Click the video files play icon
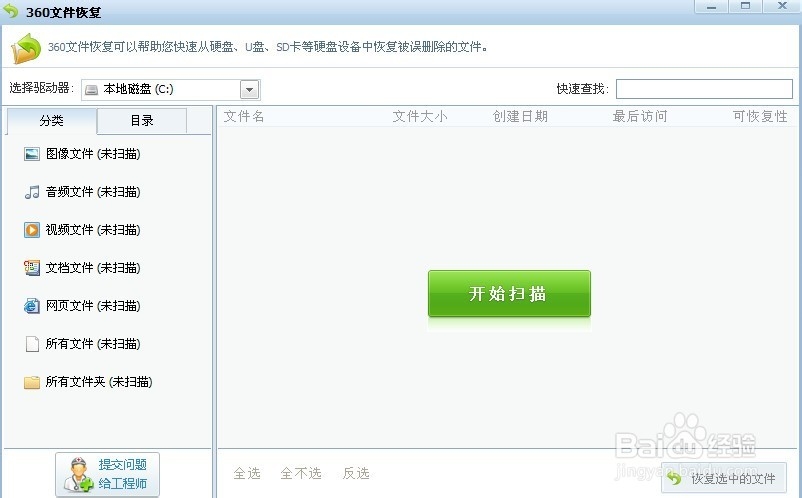802x498 pixels. (32, 230)
